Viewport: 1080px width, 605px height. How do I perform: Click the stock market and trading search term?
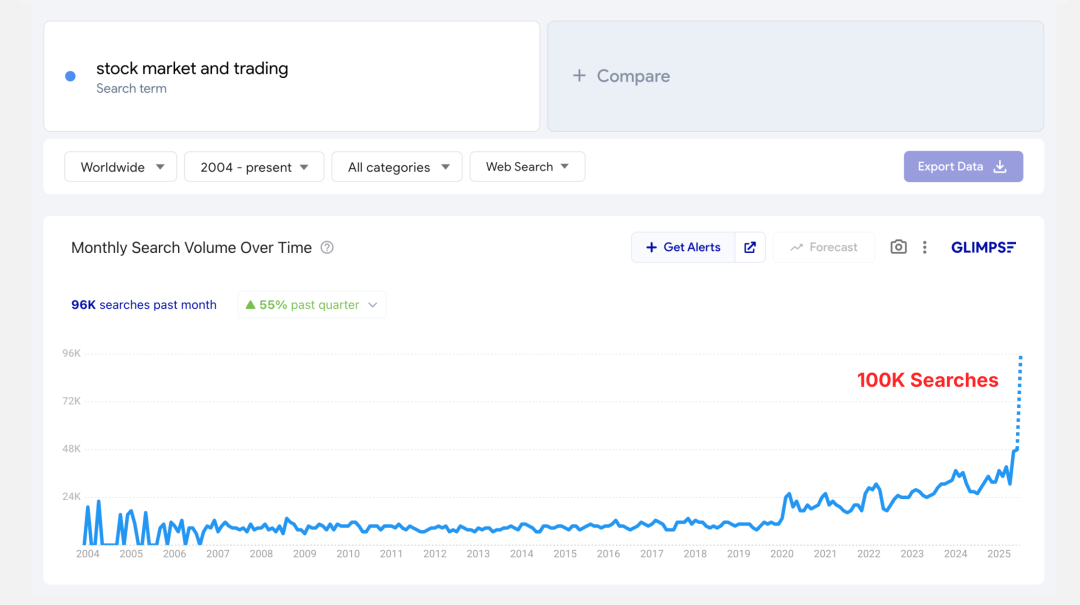pos(192,69)
